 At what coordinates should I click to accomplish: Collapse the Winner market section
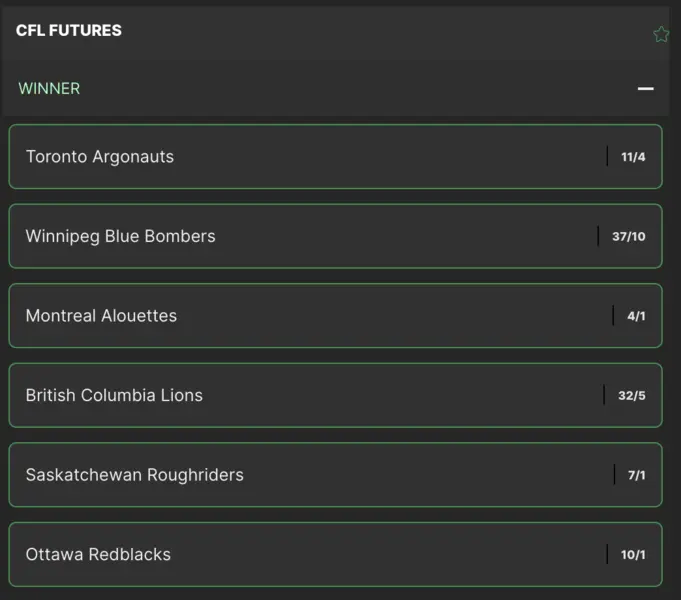[646, 88]
